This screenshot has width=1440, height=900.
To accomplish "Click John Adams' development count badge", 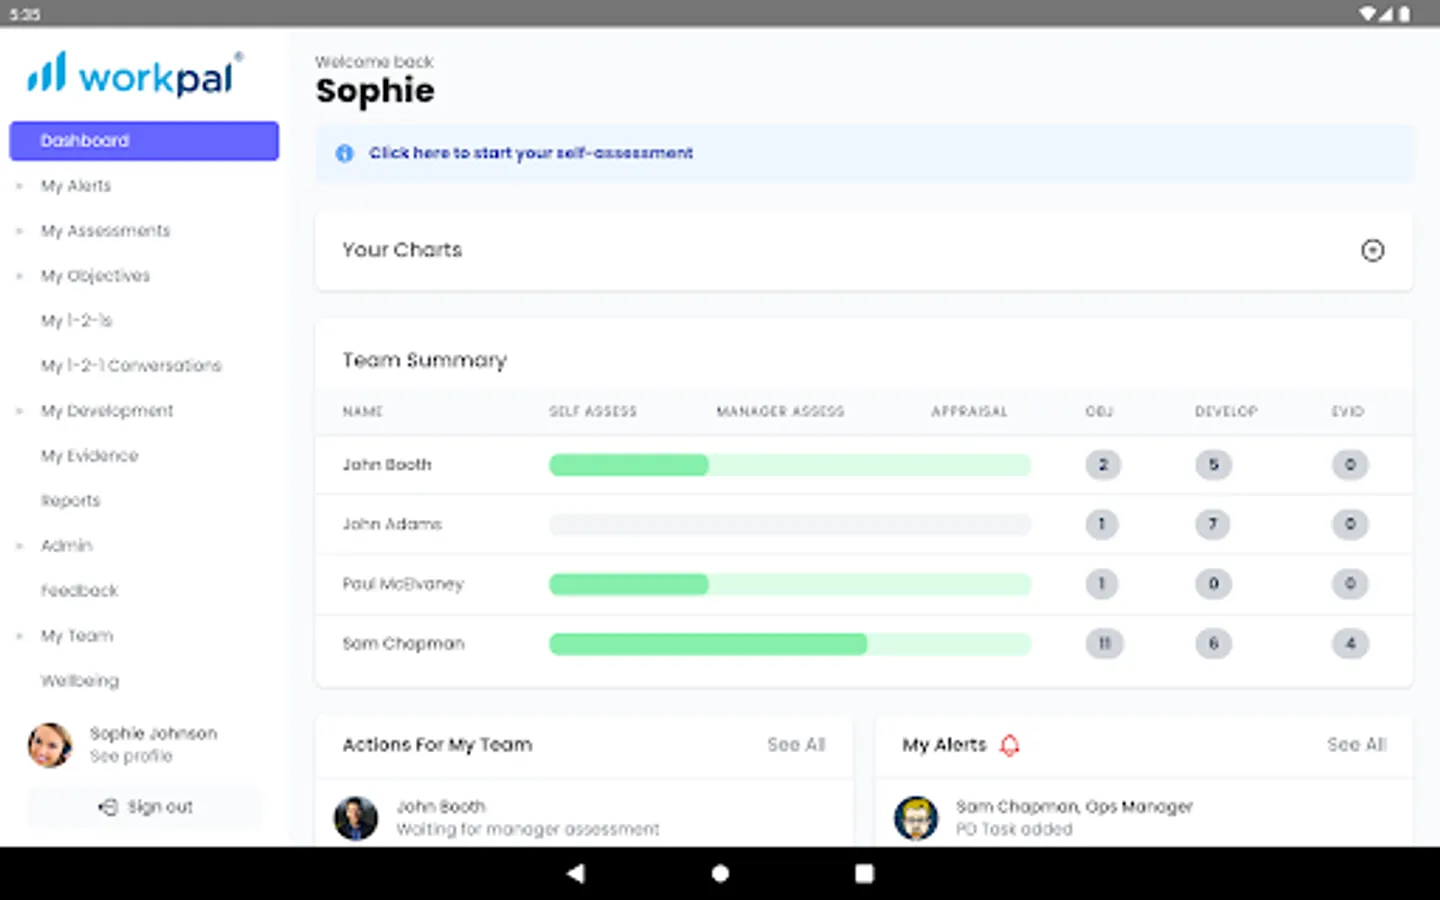I will coord(1213,524).
